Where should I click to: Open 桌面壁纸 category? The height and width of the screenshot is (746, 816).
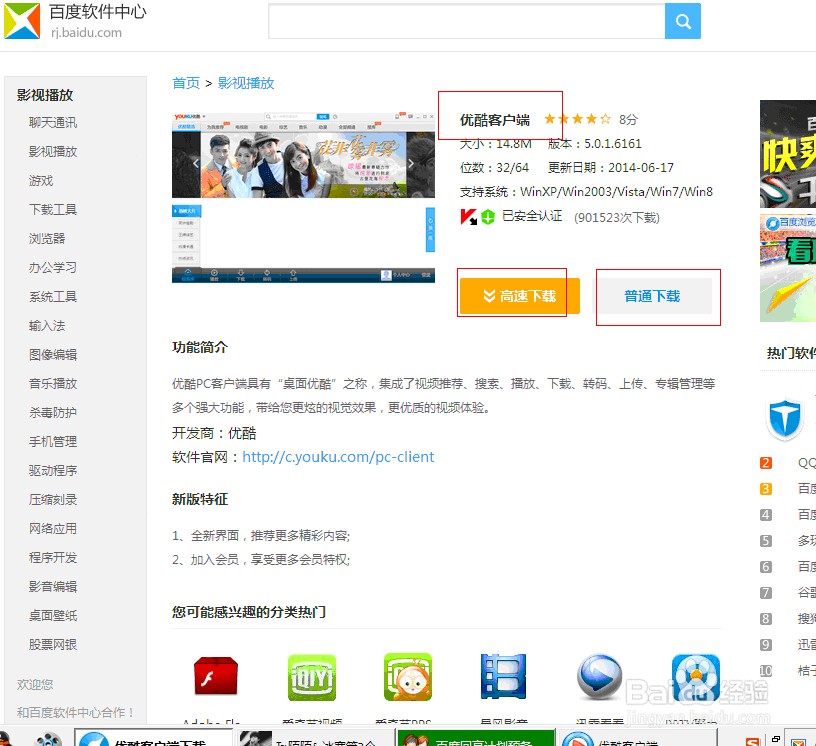(x=53, y=616)
